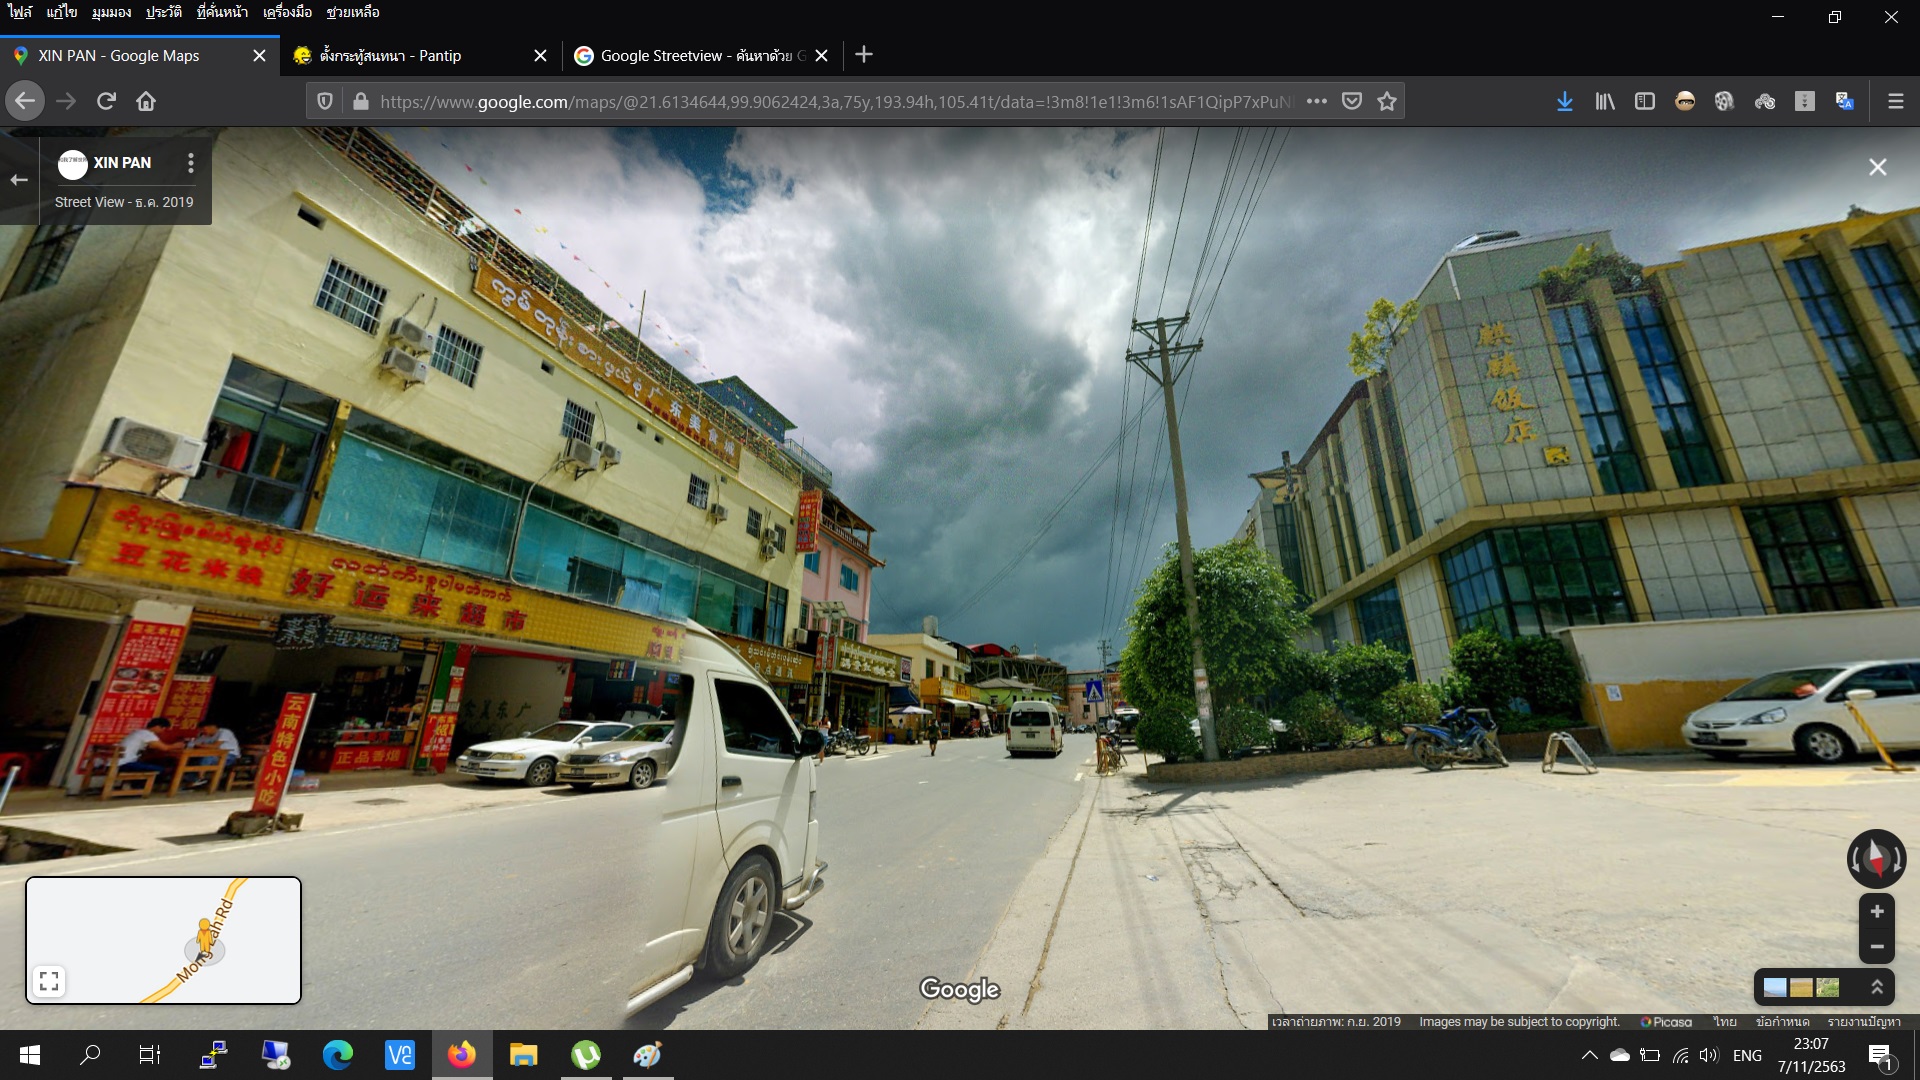Open the browser home page
Screen dimensions: 1920x1080
146,101
